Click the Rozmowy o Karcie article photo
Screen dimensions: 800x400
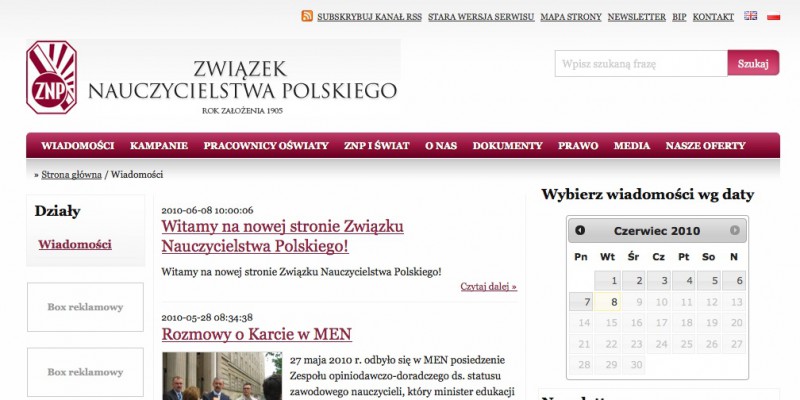(x=222, y=376)
